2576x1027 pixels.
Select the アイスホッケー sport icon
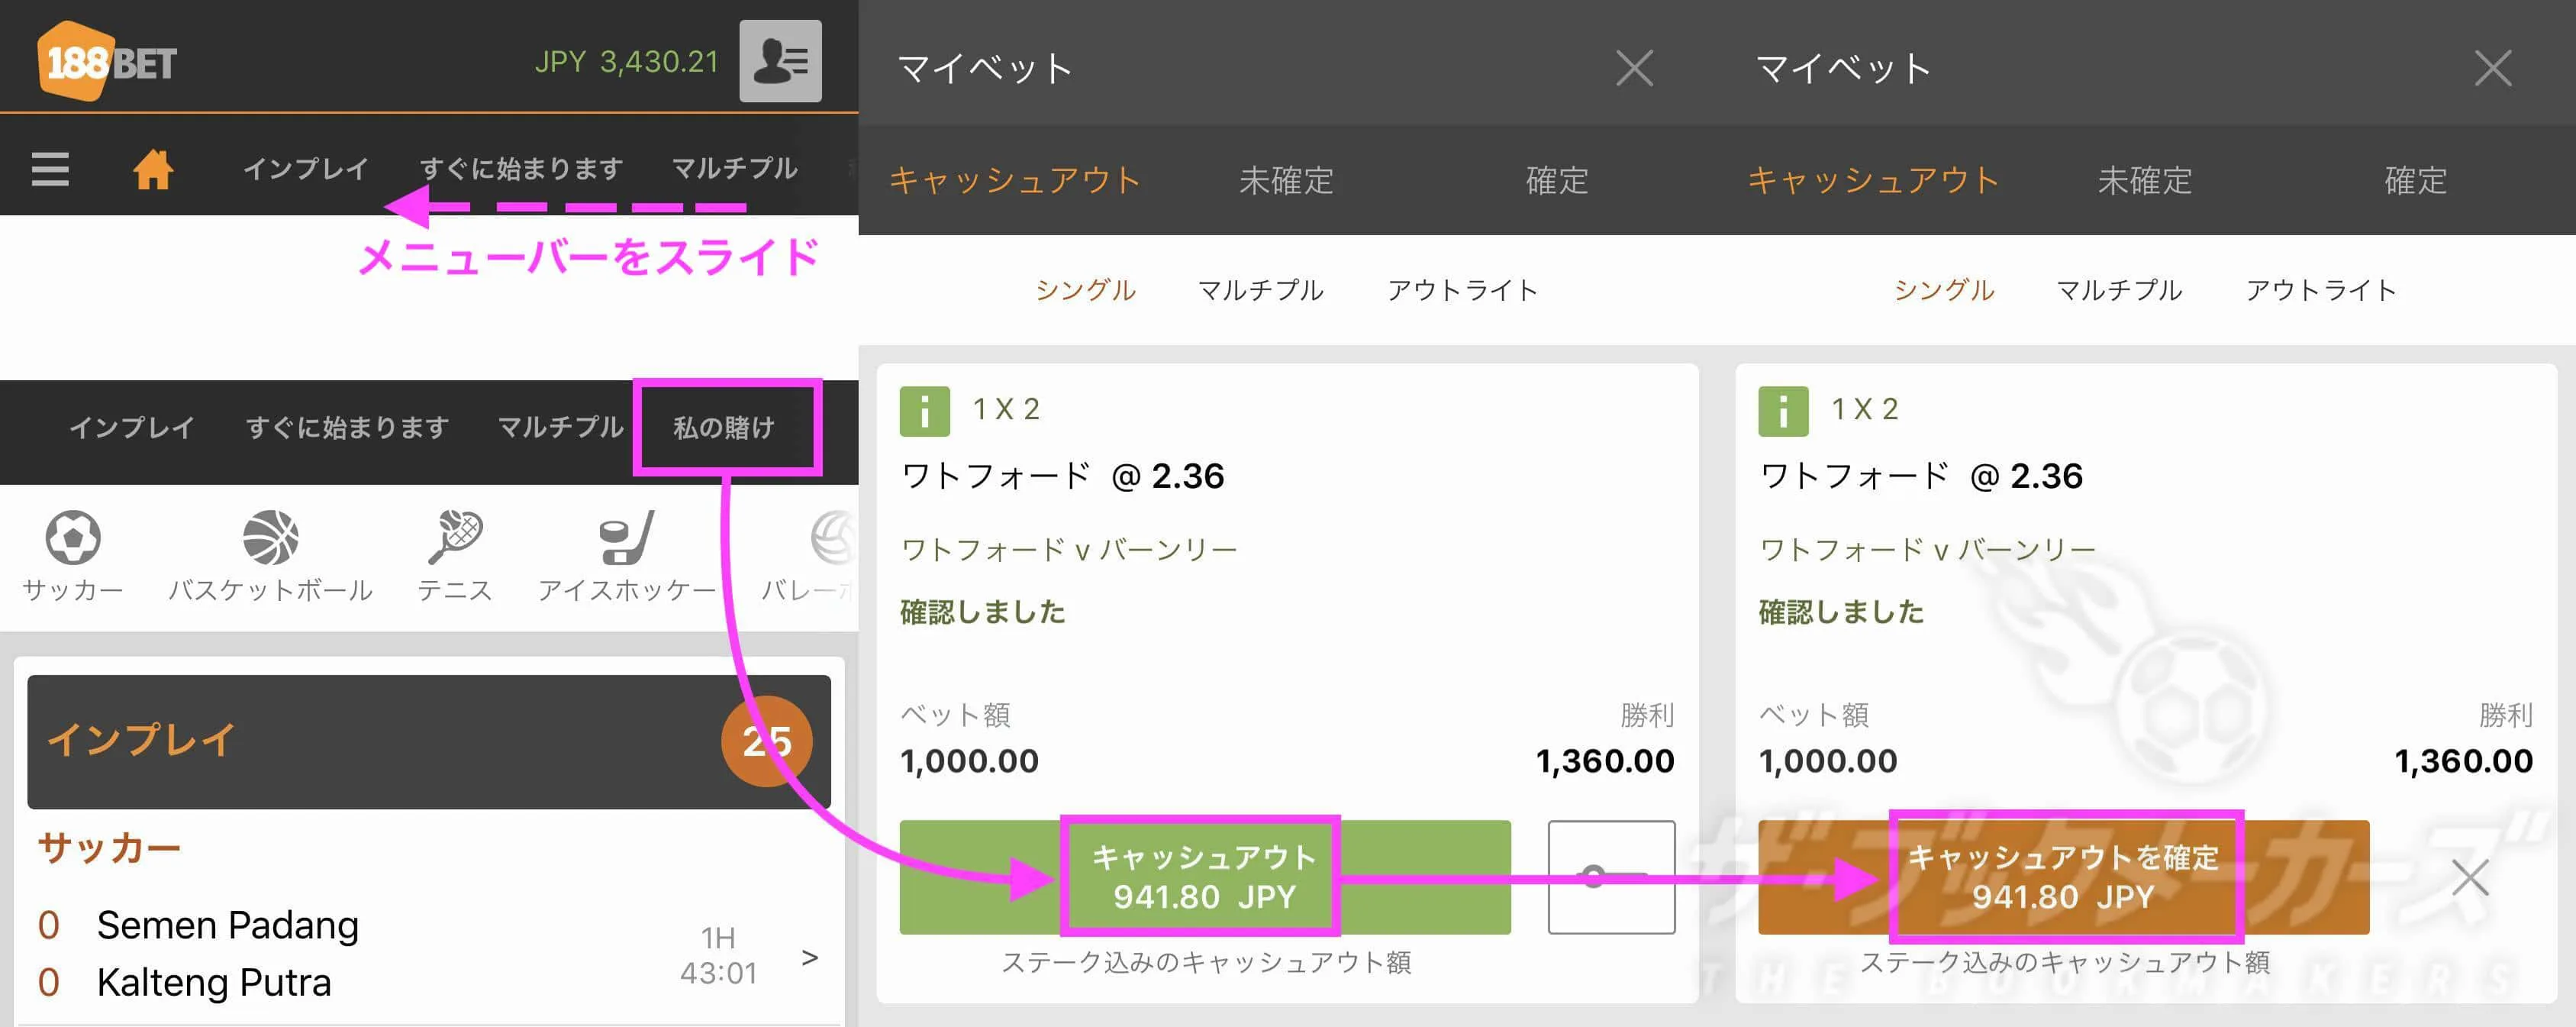point(627,537)
